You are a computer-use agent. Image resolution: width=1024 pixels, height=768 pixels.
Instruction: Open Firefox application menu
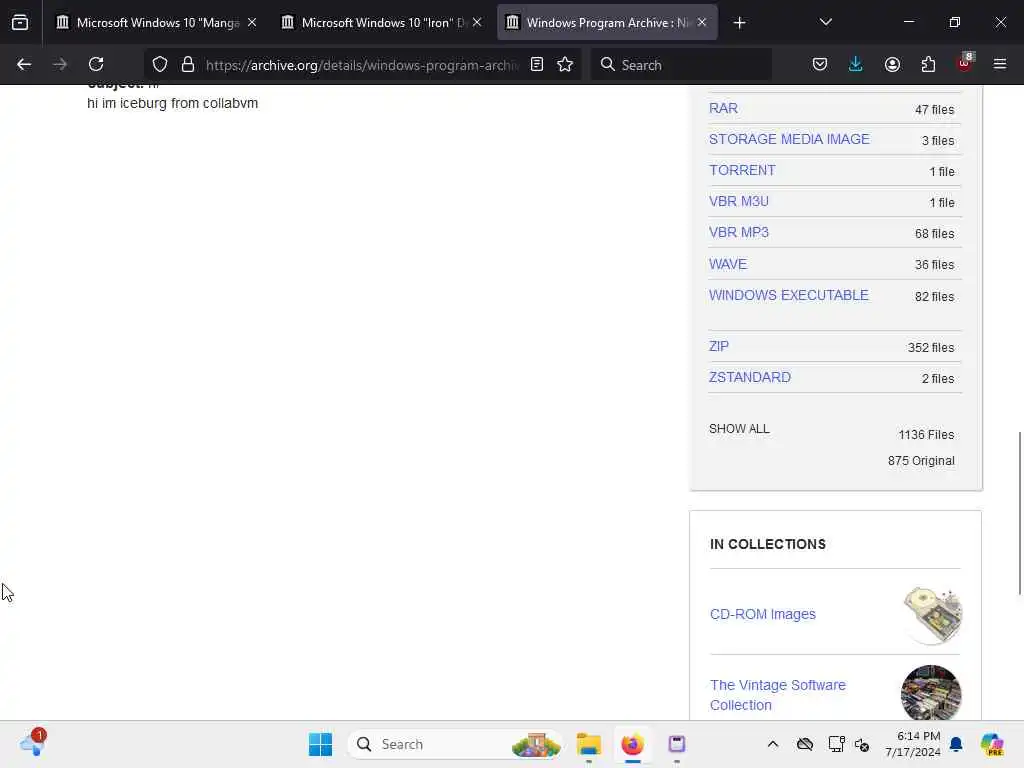click(1000, 64)
